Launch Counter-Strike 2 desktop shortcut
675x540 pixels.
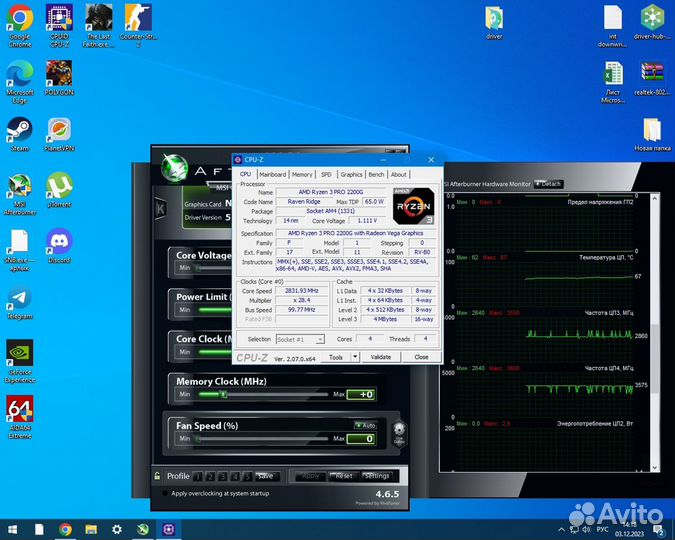(139, 26)
